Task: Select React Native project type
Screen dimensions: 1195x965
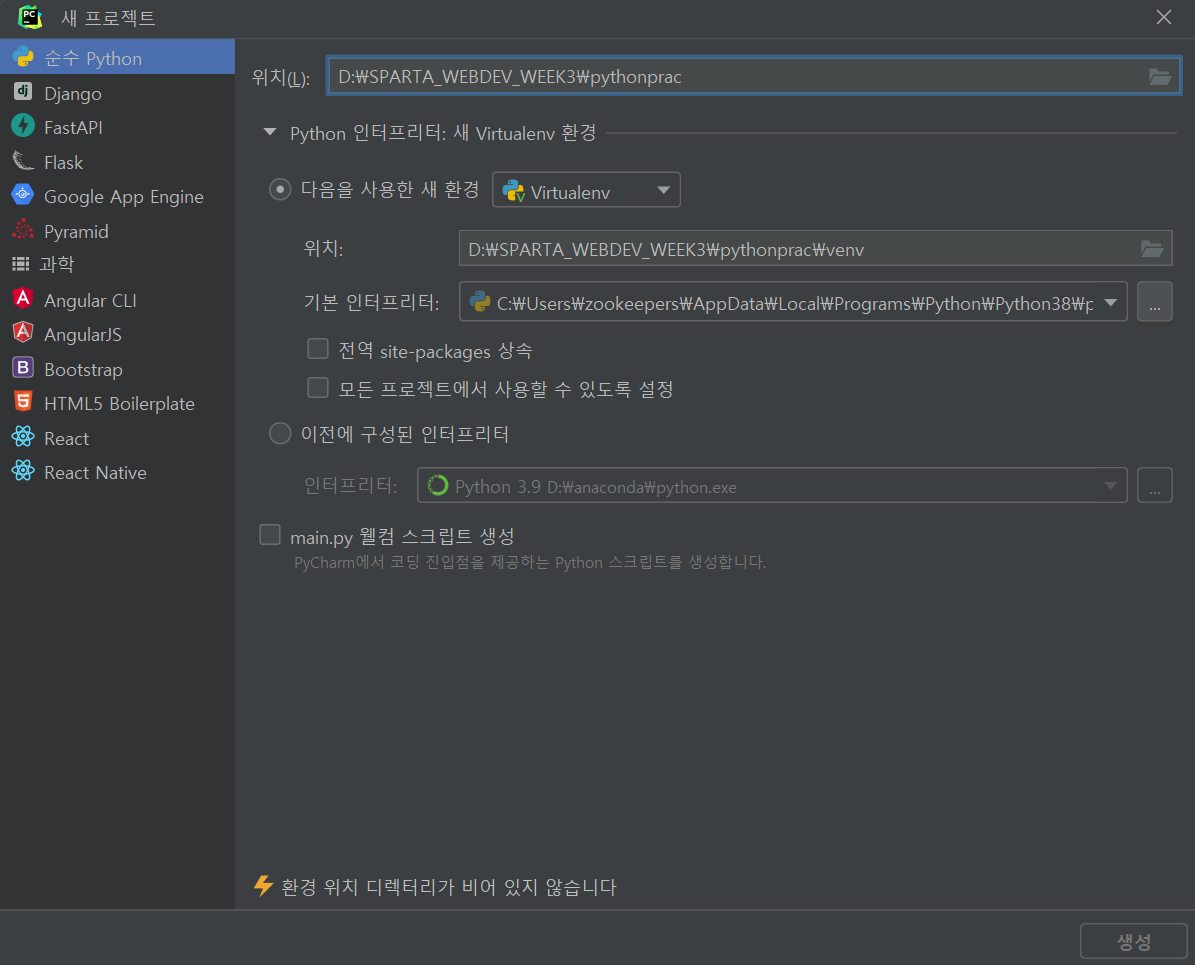Action: [x=117, y=473]
